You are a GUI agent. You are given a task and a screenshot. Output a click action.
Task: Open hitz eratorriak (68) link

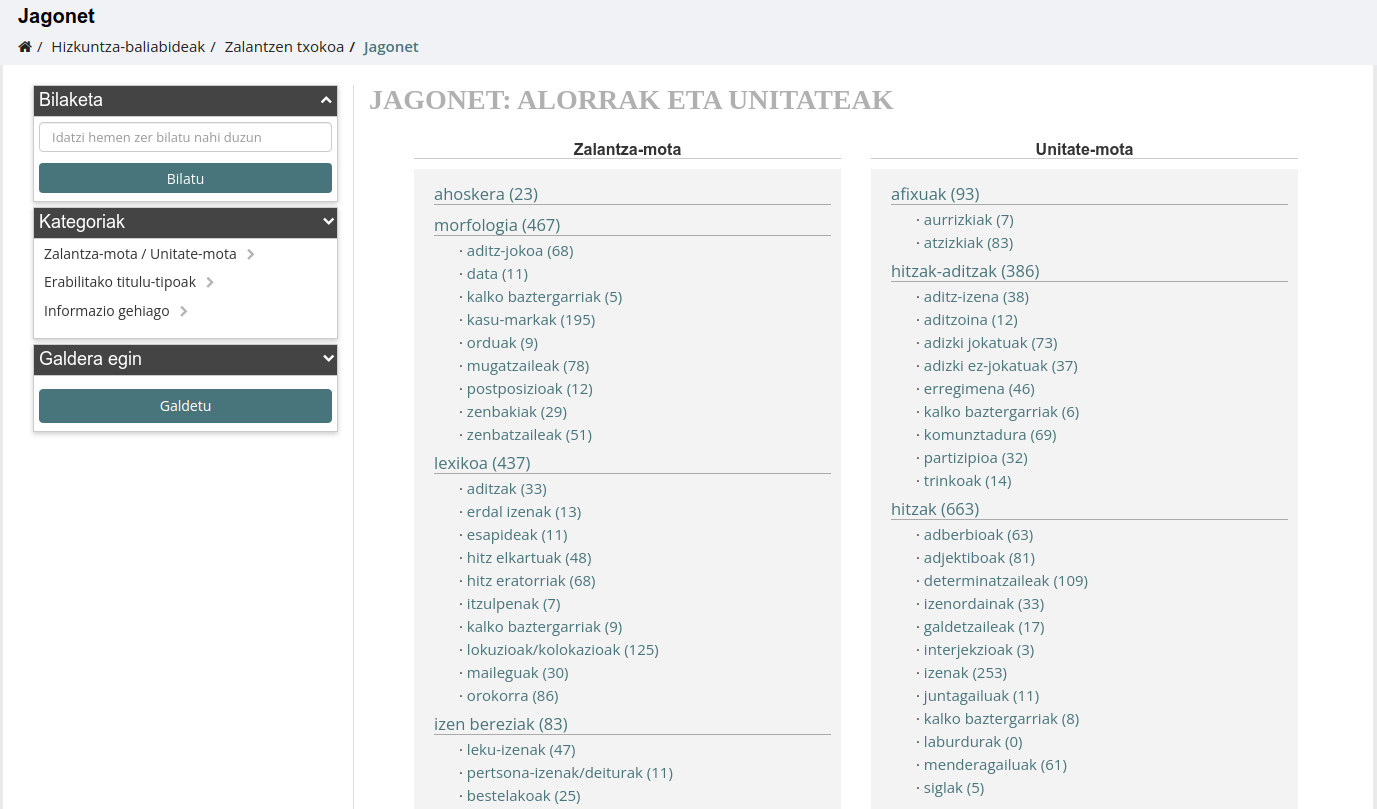click(531, 581)
